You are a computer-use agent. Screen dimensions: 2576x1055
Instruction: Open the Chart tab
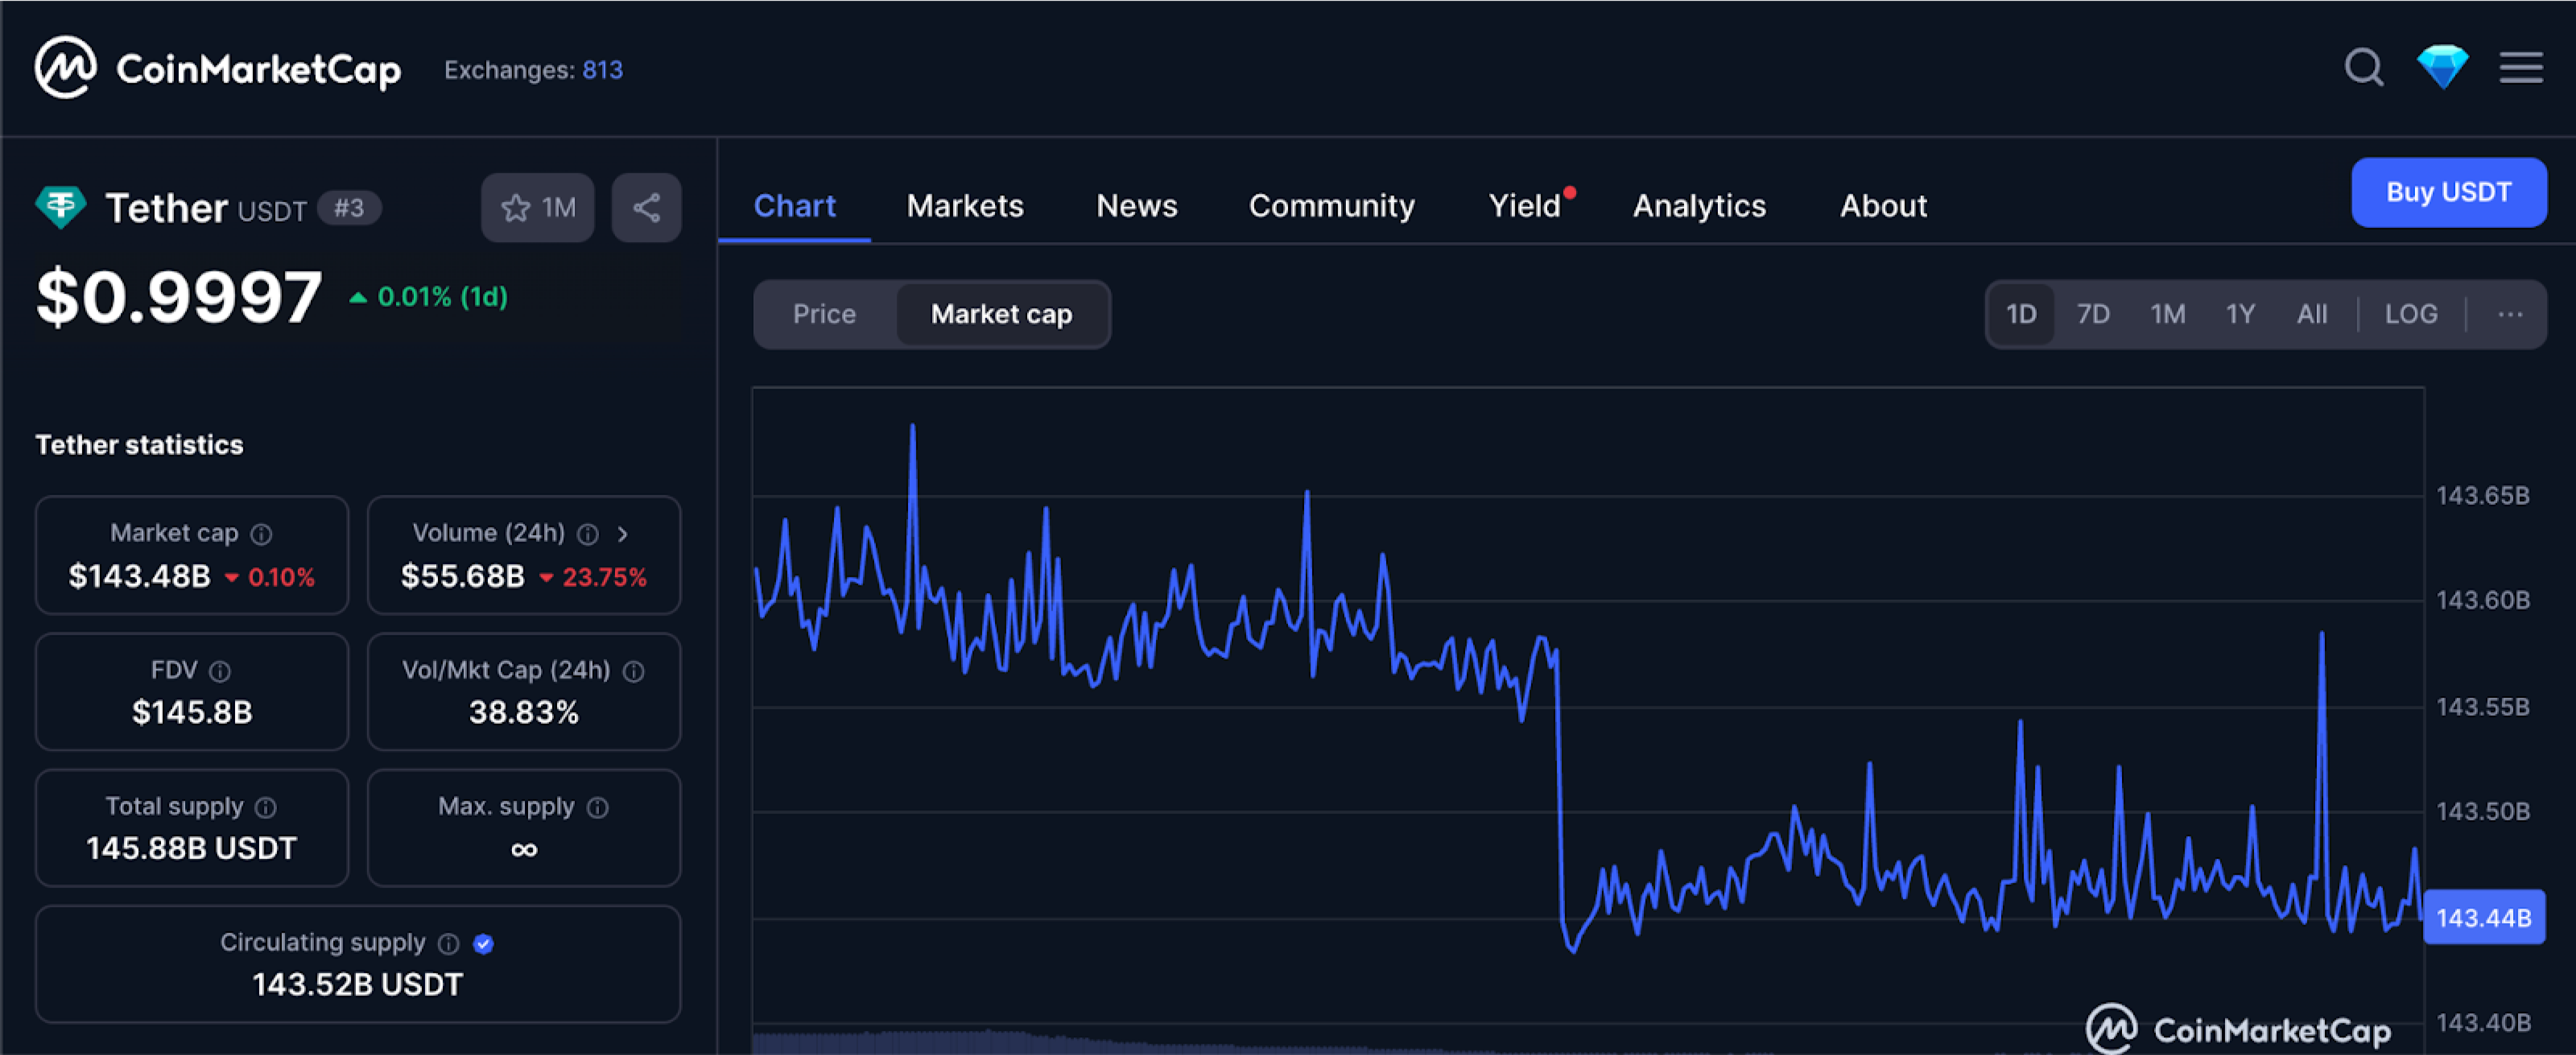[x=794, y=206]
